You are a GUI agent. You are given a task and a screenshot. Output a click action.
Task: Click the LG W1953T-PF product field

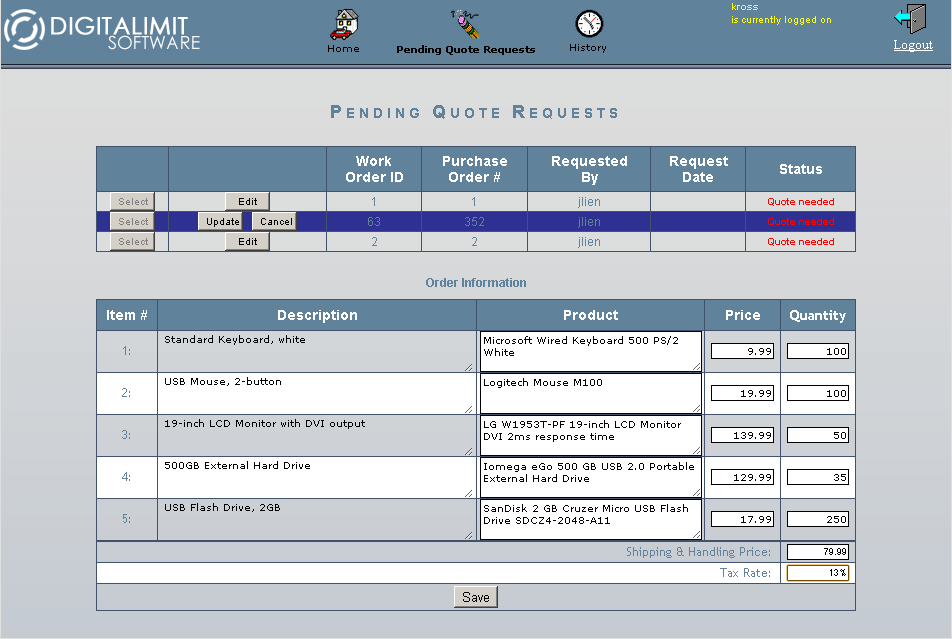point(591,436)
